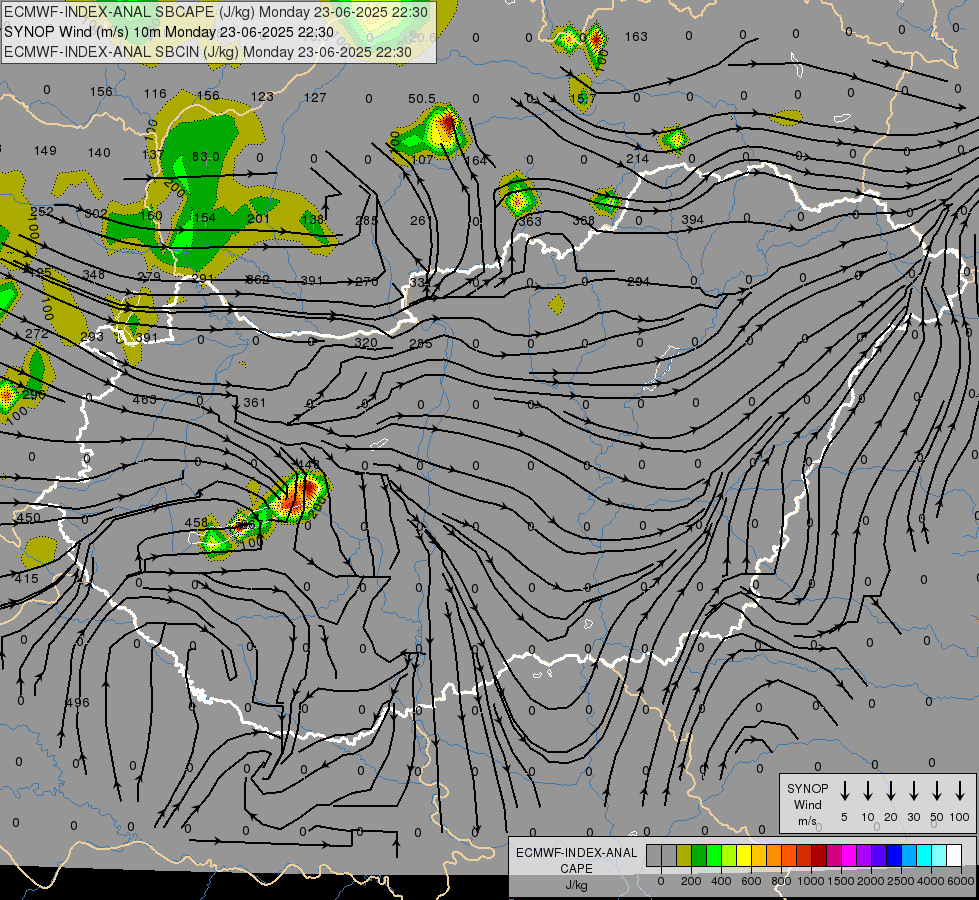Image resolution: width=979 pixels, height=900 pixels.
Task: Click the map value 50.5
Action: (422, 99)
